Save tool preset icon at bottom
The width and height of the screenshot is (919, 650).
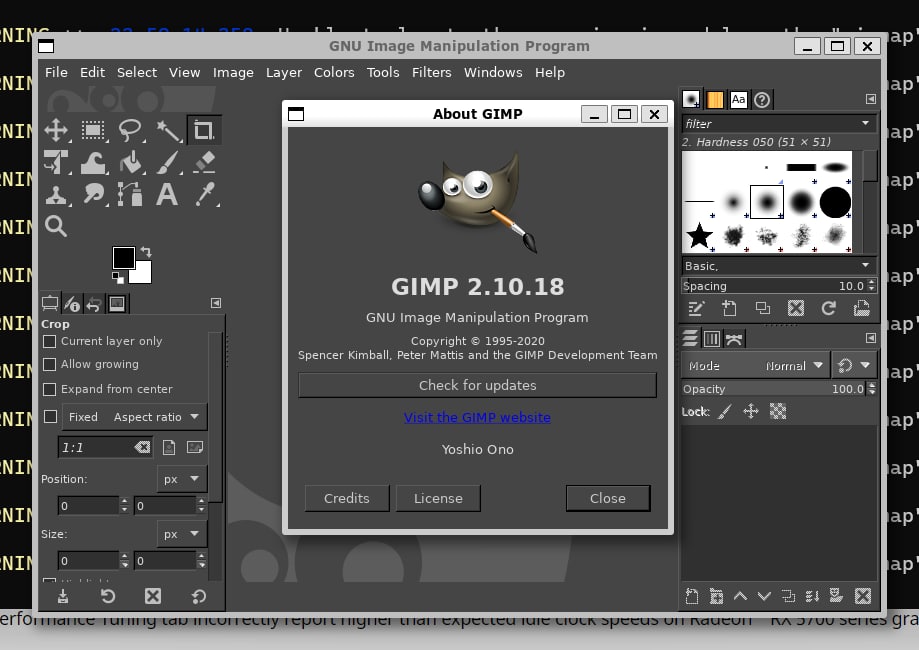tap(63, 597)
